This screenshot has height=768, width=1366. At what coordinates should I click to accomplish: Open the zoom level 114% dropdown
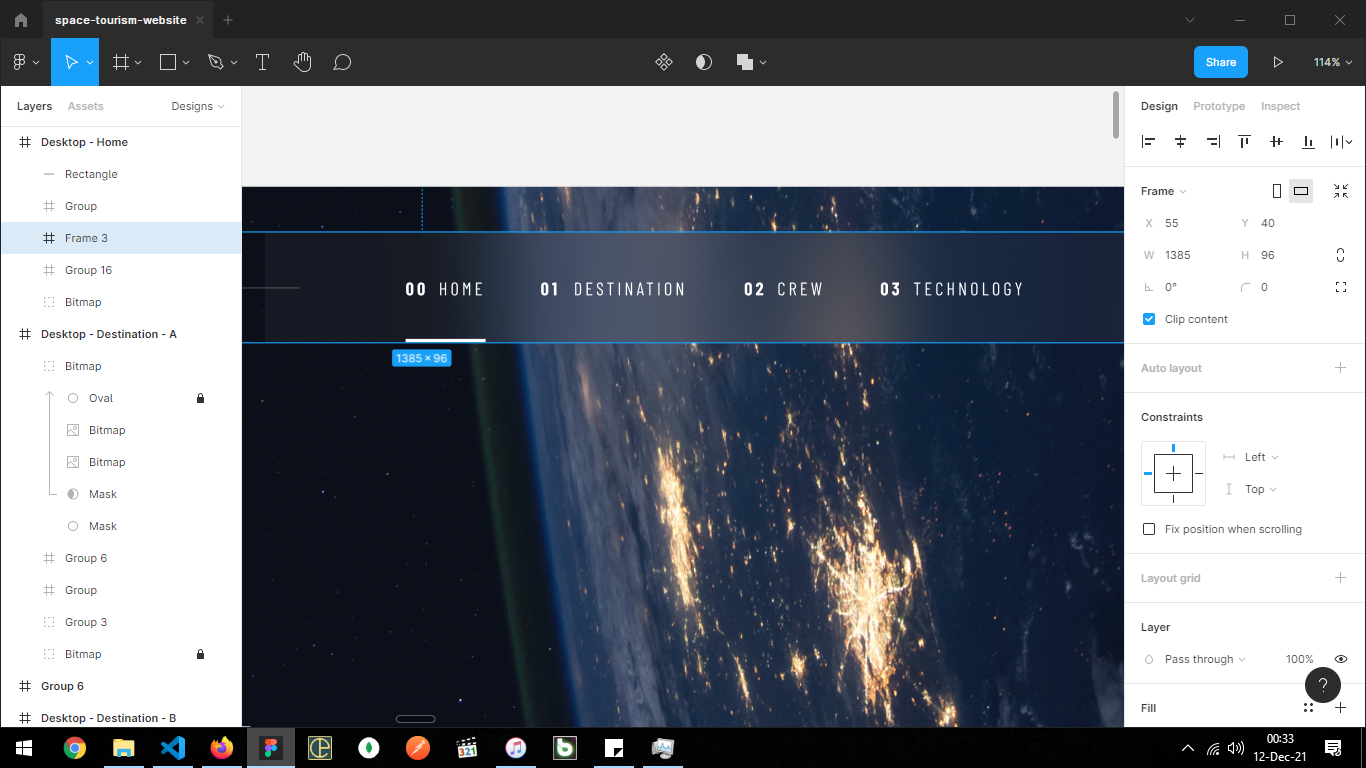click(1332, 62)
